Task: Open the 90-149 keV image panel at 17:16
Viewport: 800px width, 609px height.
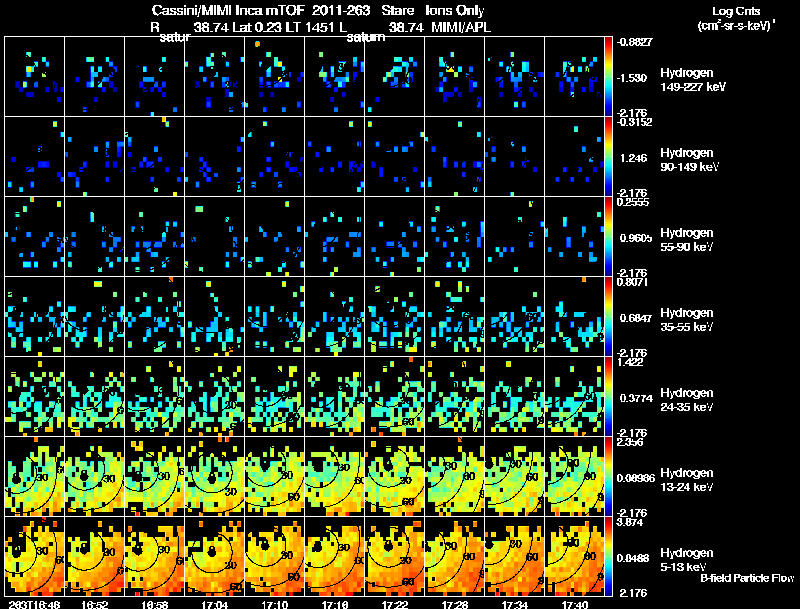Action: [335, 156]
